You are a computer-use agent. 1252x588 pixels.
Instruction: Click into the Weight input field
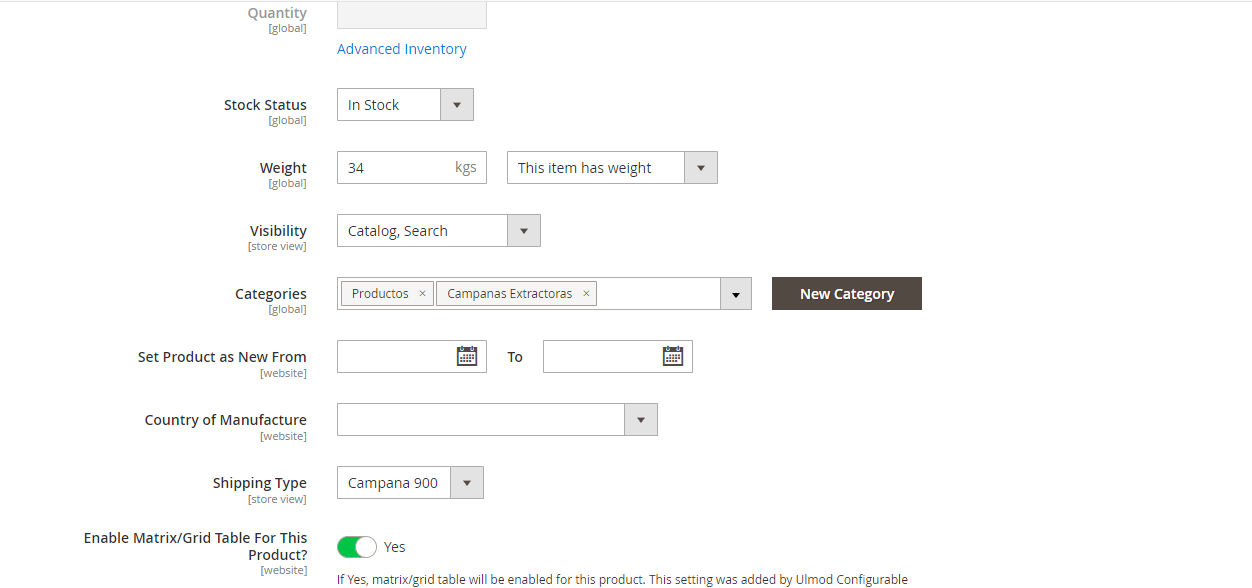(x=395, y=168)
